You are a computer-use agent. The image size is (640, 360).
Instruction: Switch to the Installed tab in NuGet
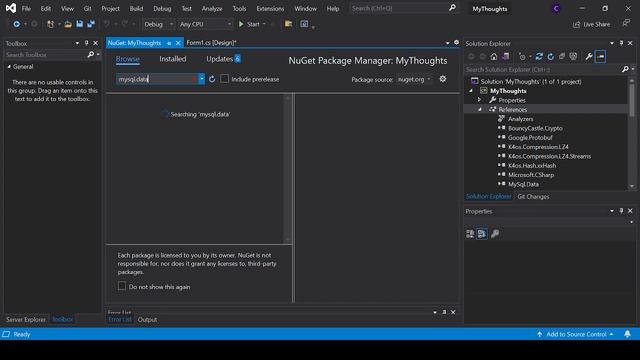click(173, 59)
